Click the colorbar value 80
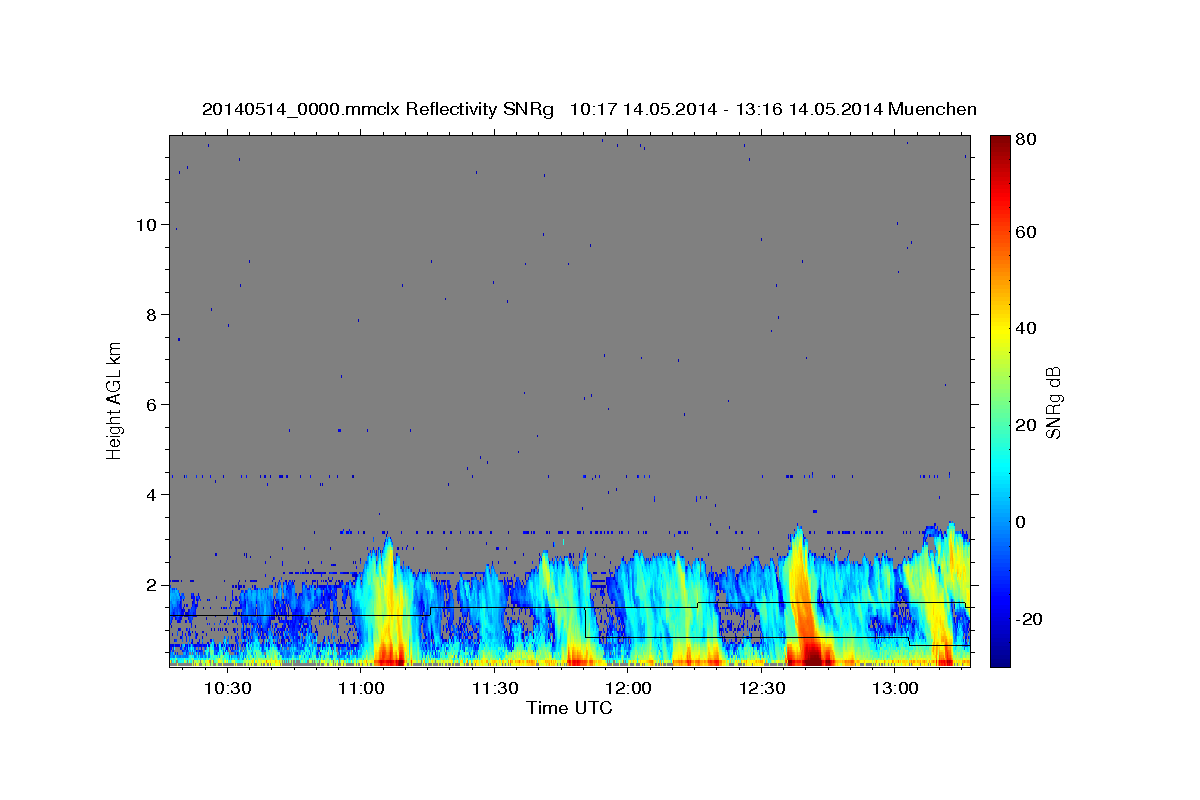Screen dimensions: 1200x800 click(x=1027, y=139)
